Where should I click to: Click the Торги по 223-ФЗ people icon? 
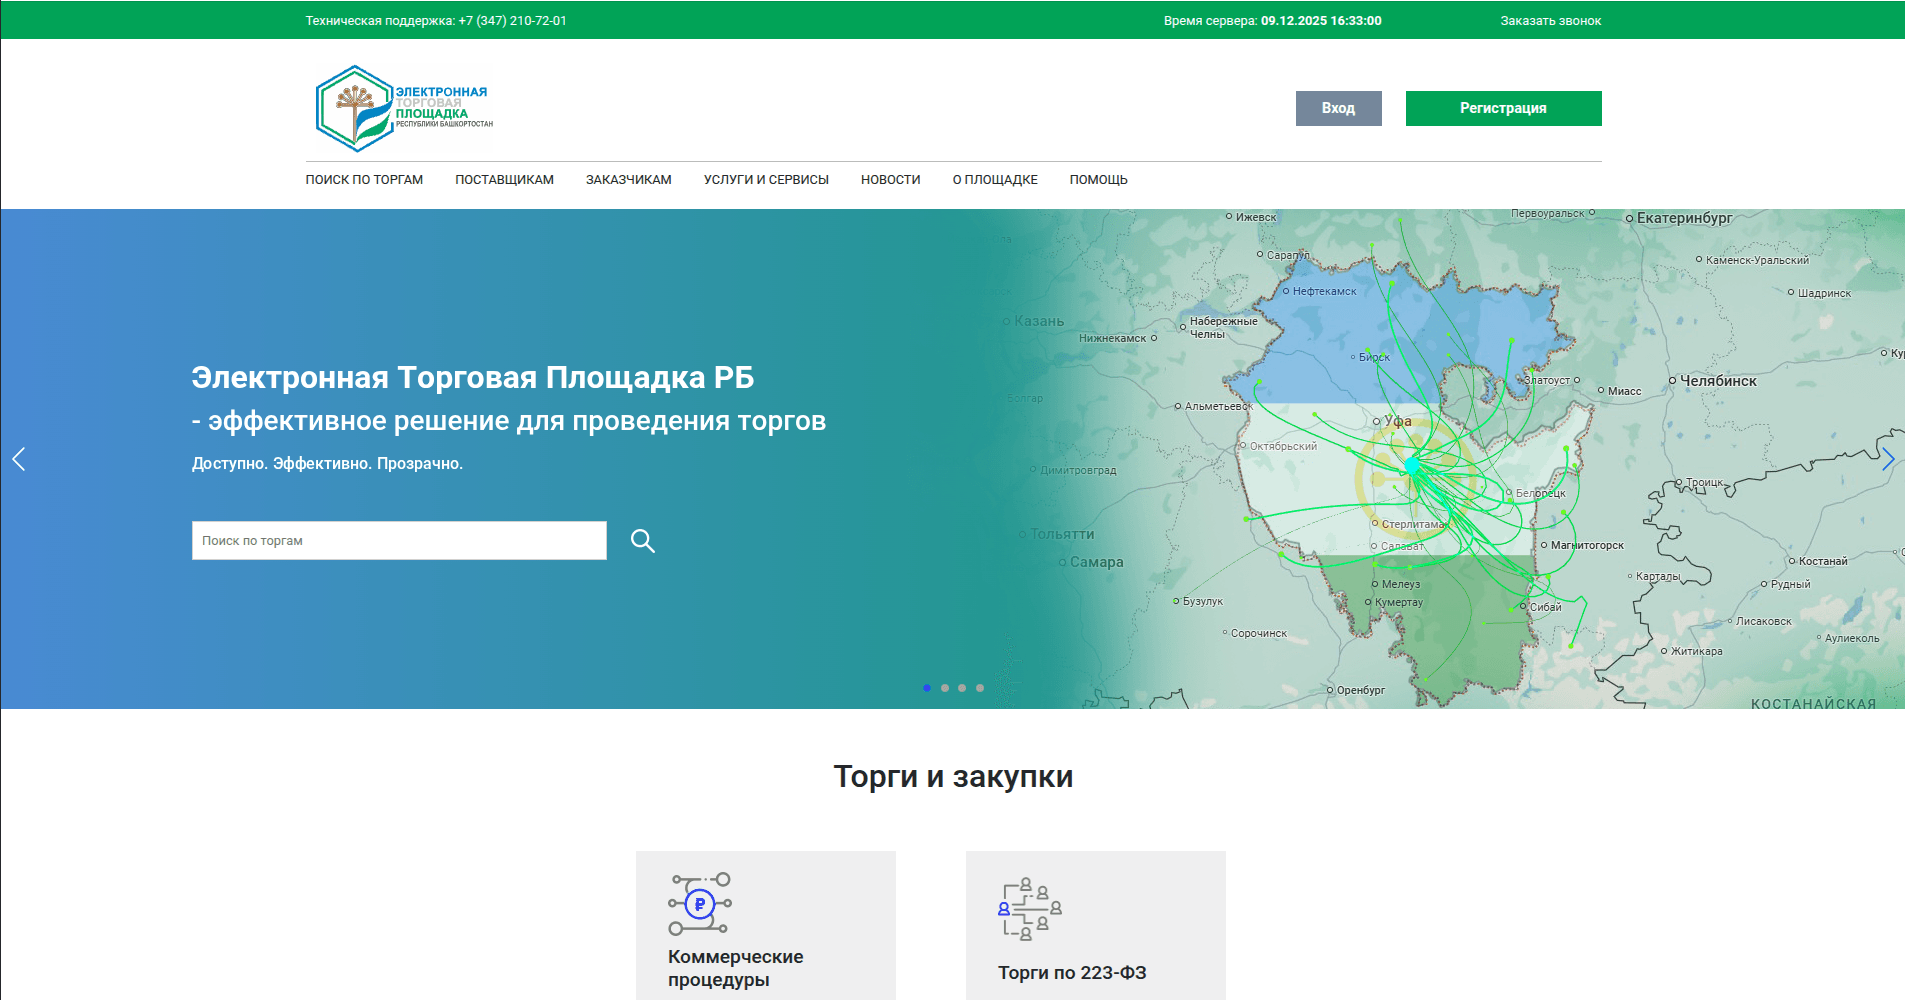pyautogui.click(x=1030, y=909)
